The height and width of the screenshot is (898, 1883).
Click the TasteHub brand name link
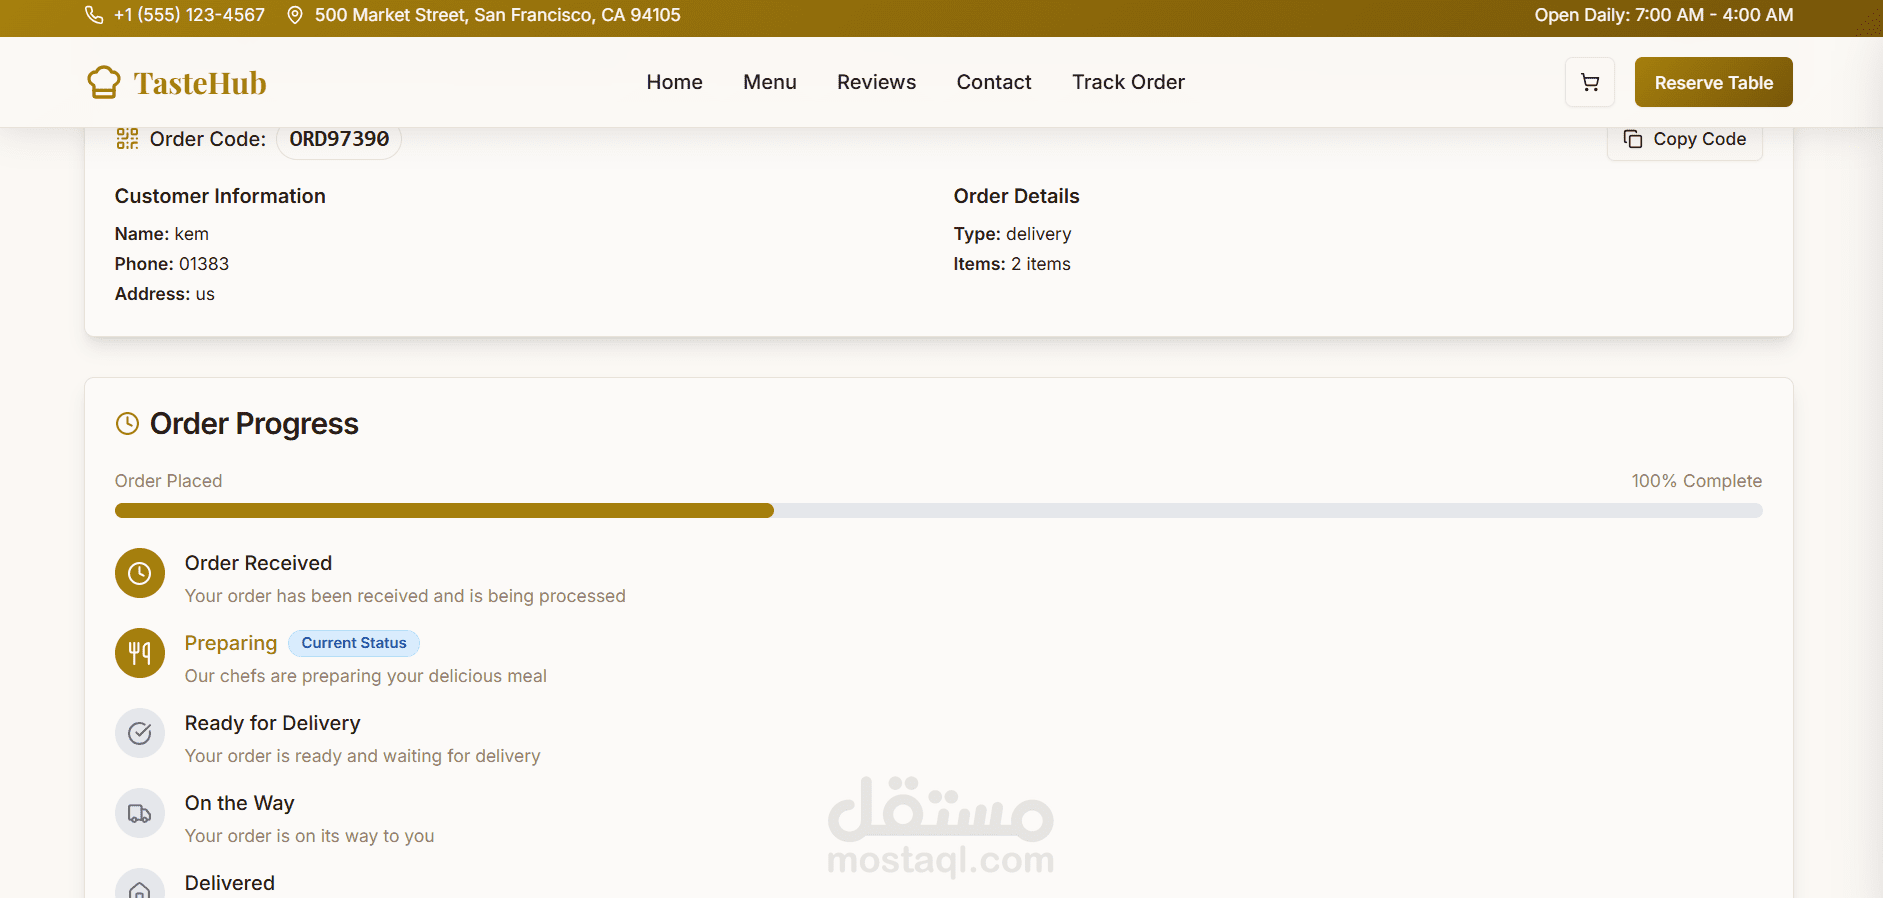point(200,83)
